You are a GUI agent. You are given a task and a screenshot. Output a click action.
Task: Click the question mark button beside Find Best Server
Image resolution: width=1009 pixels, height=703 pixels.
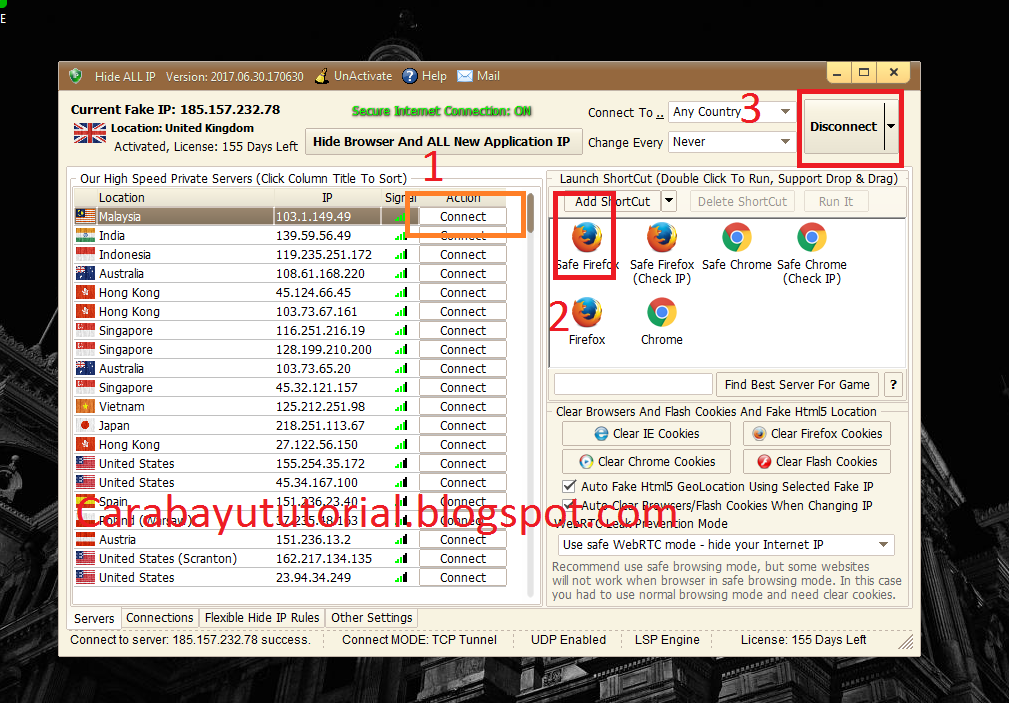(x=893, y=384)
